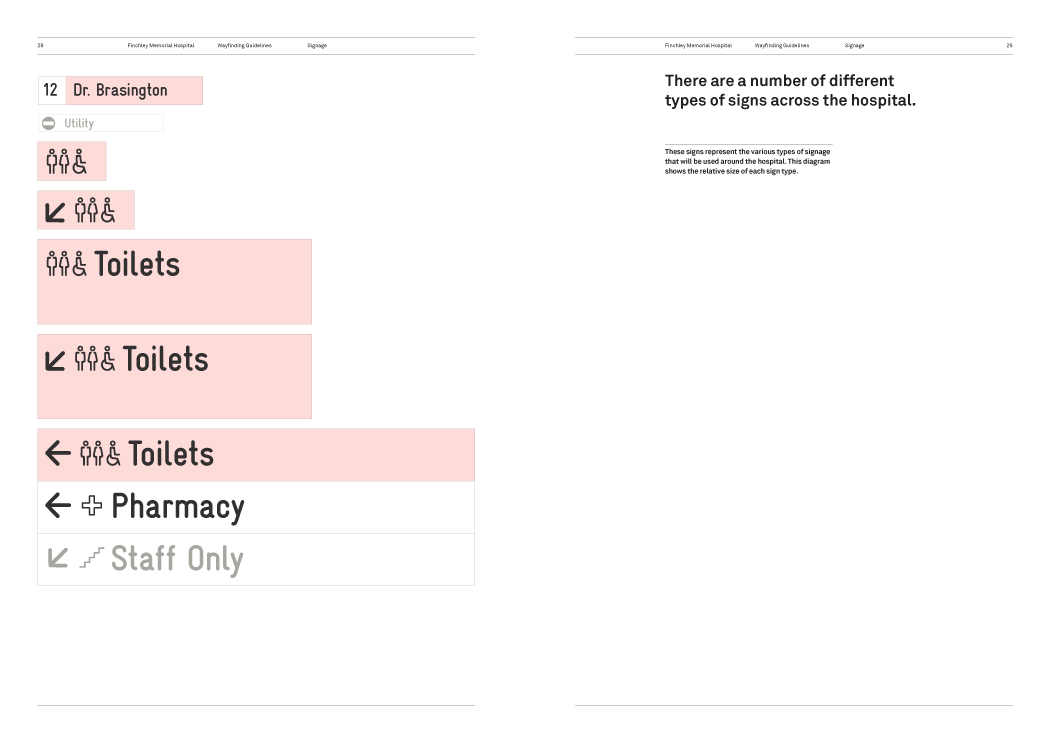The height and width of the screenshot is (743, 1050).
Task: Click the toilet pictograms on the large arrowless Toilets sign
Action: [x=67, y=265]
